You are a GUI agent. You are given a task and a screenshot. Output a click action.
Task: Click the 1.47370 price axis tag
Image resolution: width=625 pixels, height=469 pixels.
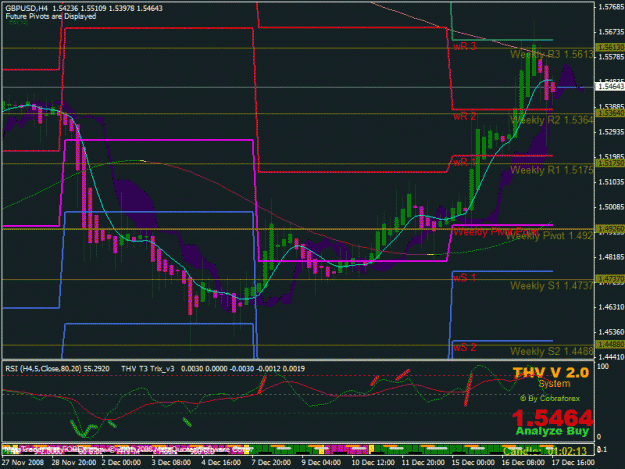pos(610,279)
